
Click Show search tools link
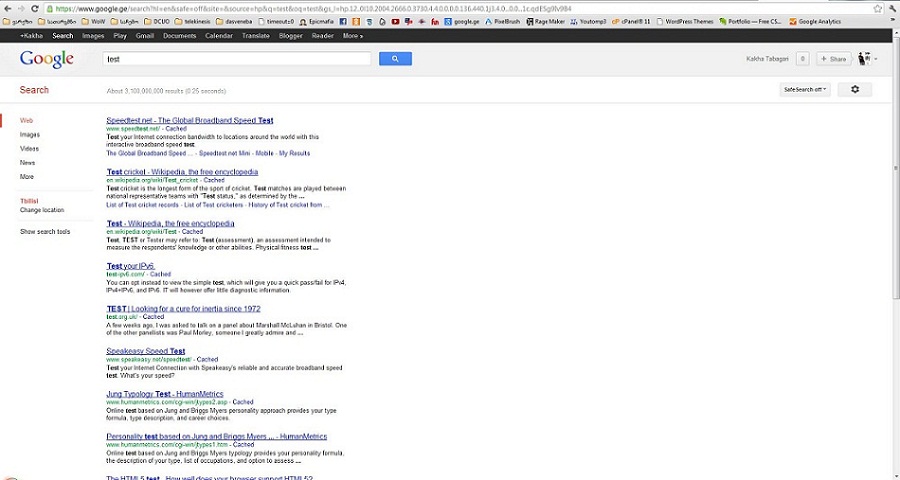pos(45,232)
